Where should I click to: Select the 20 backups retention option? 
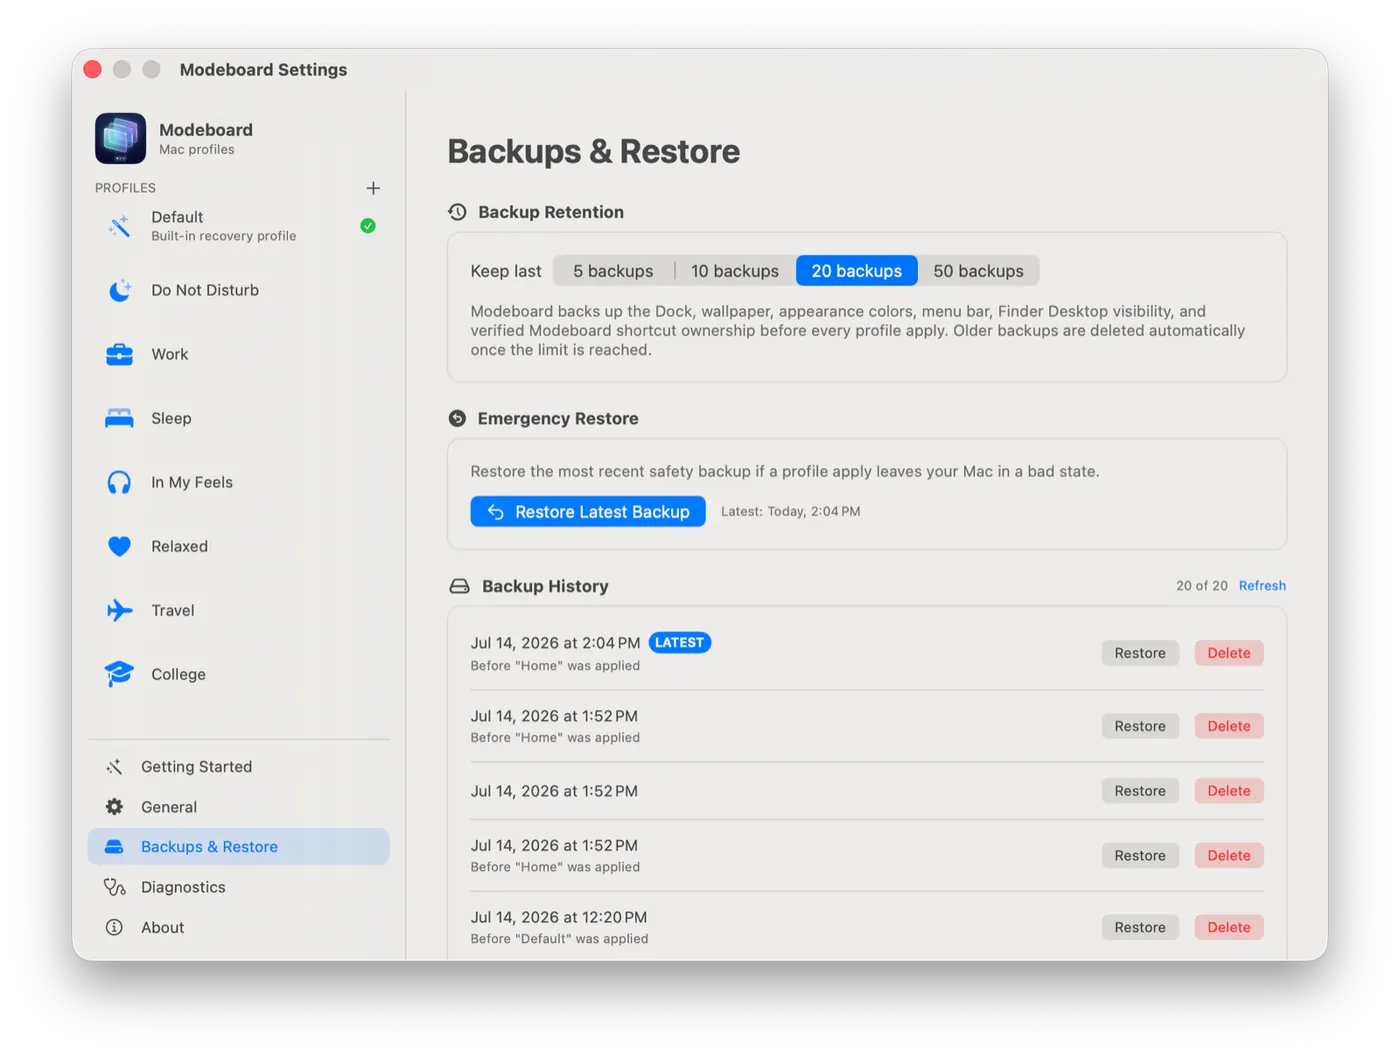coord(857,271)
